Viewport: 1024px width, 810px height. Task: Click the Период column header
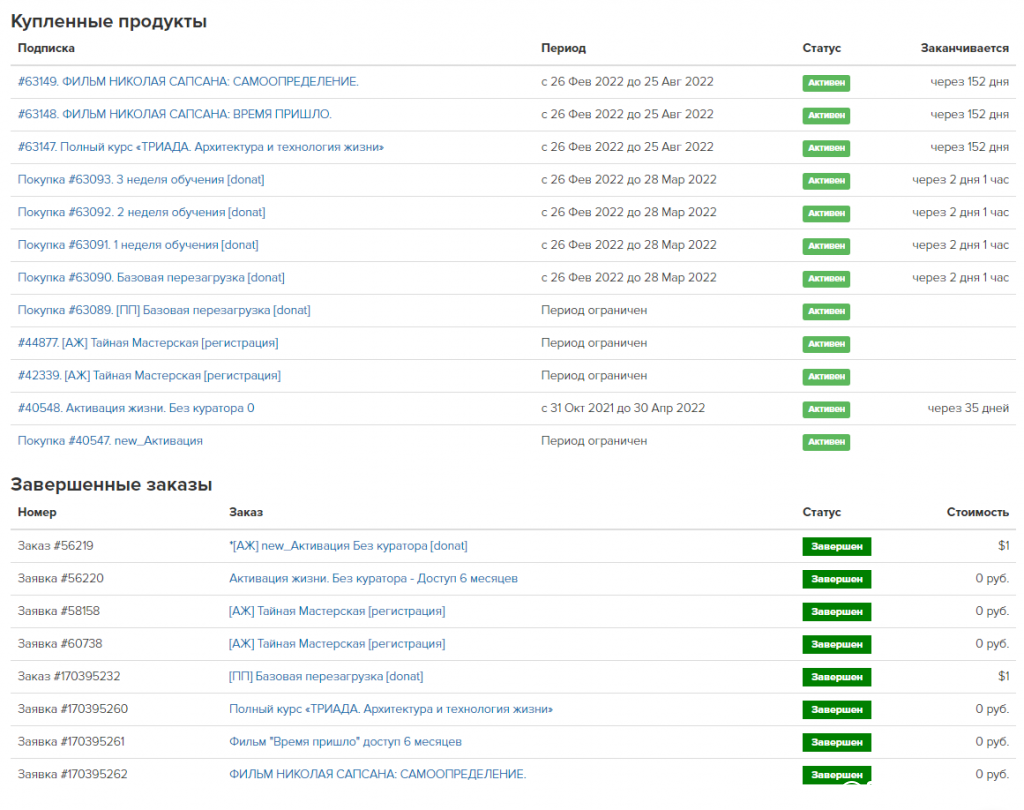(563, 48)
